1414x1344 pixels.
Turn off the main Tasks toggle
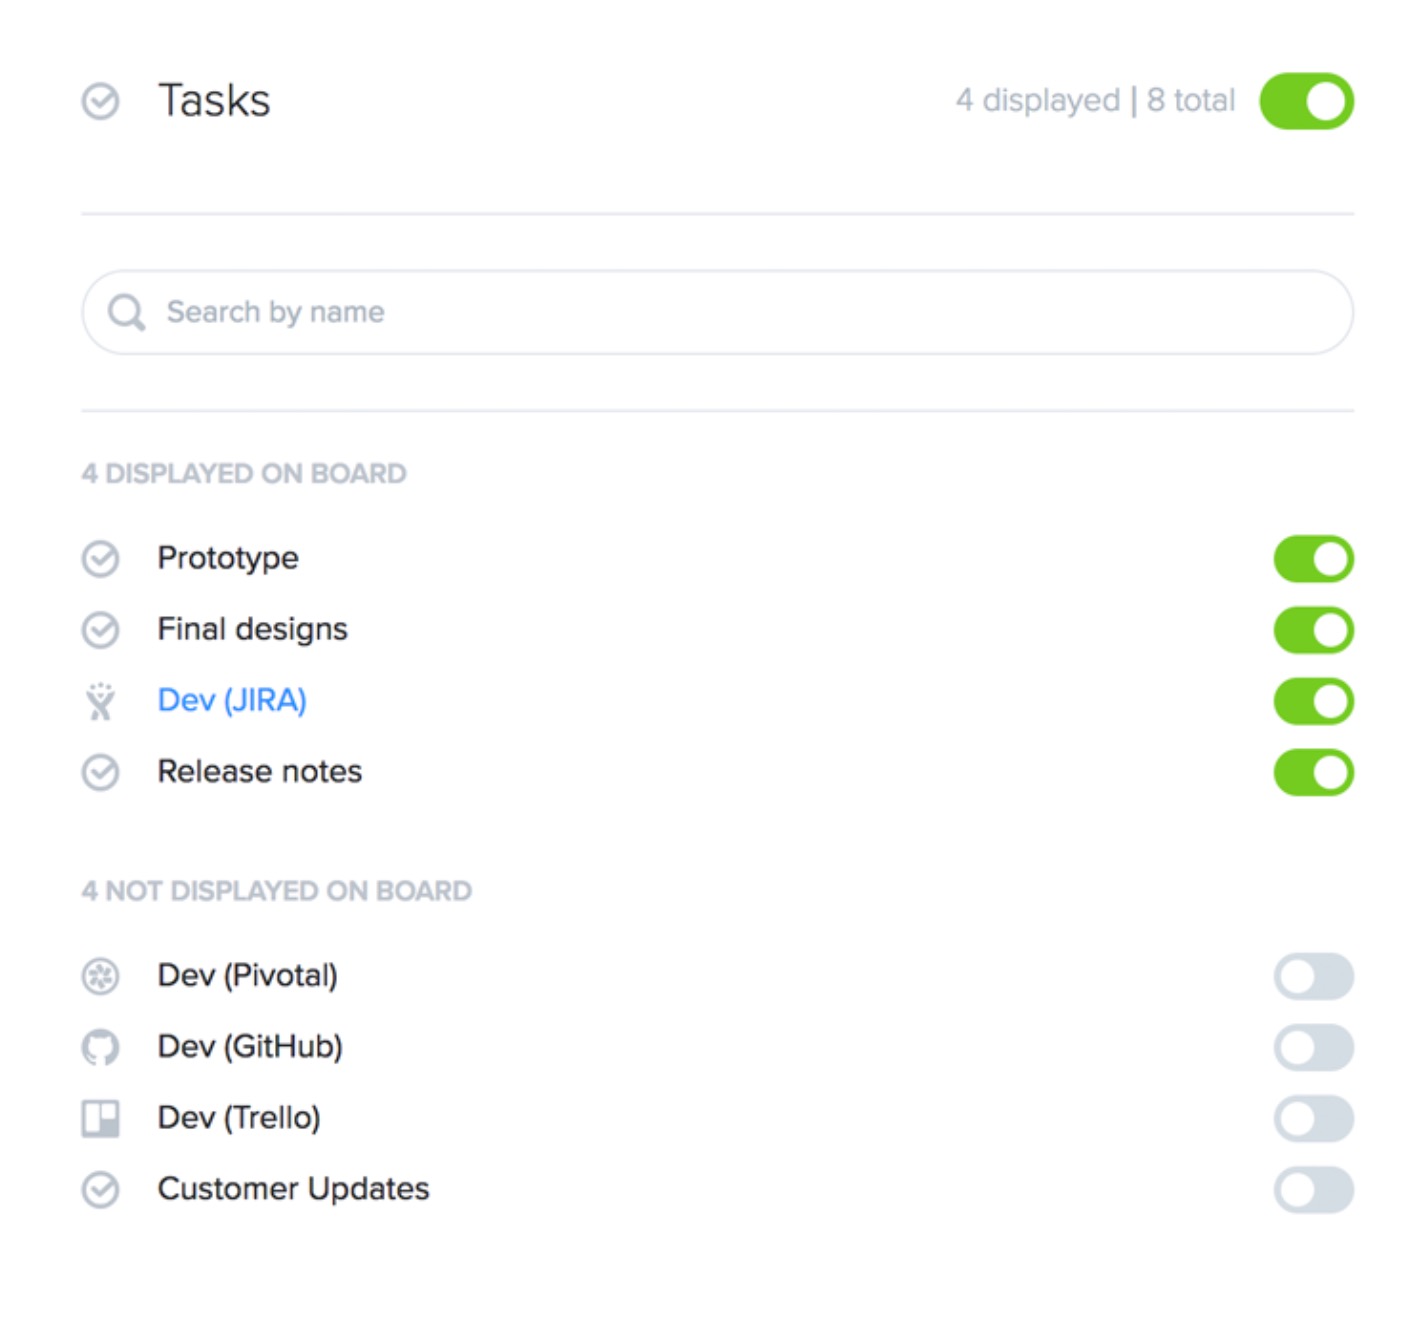pyautogui.click(x=1306, y=101)
